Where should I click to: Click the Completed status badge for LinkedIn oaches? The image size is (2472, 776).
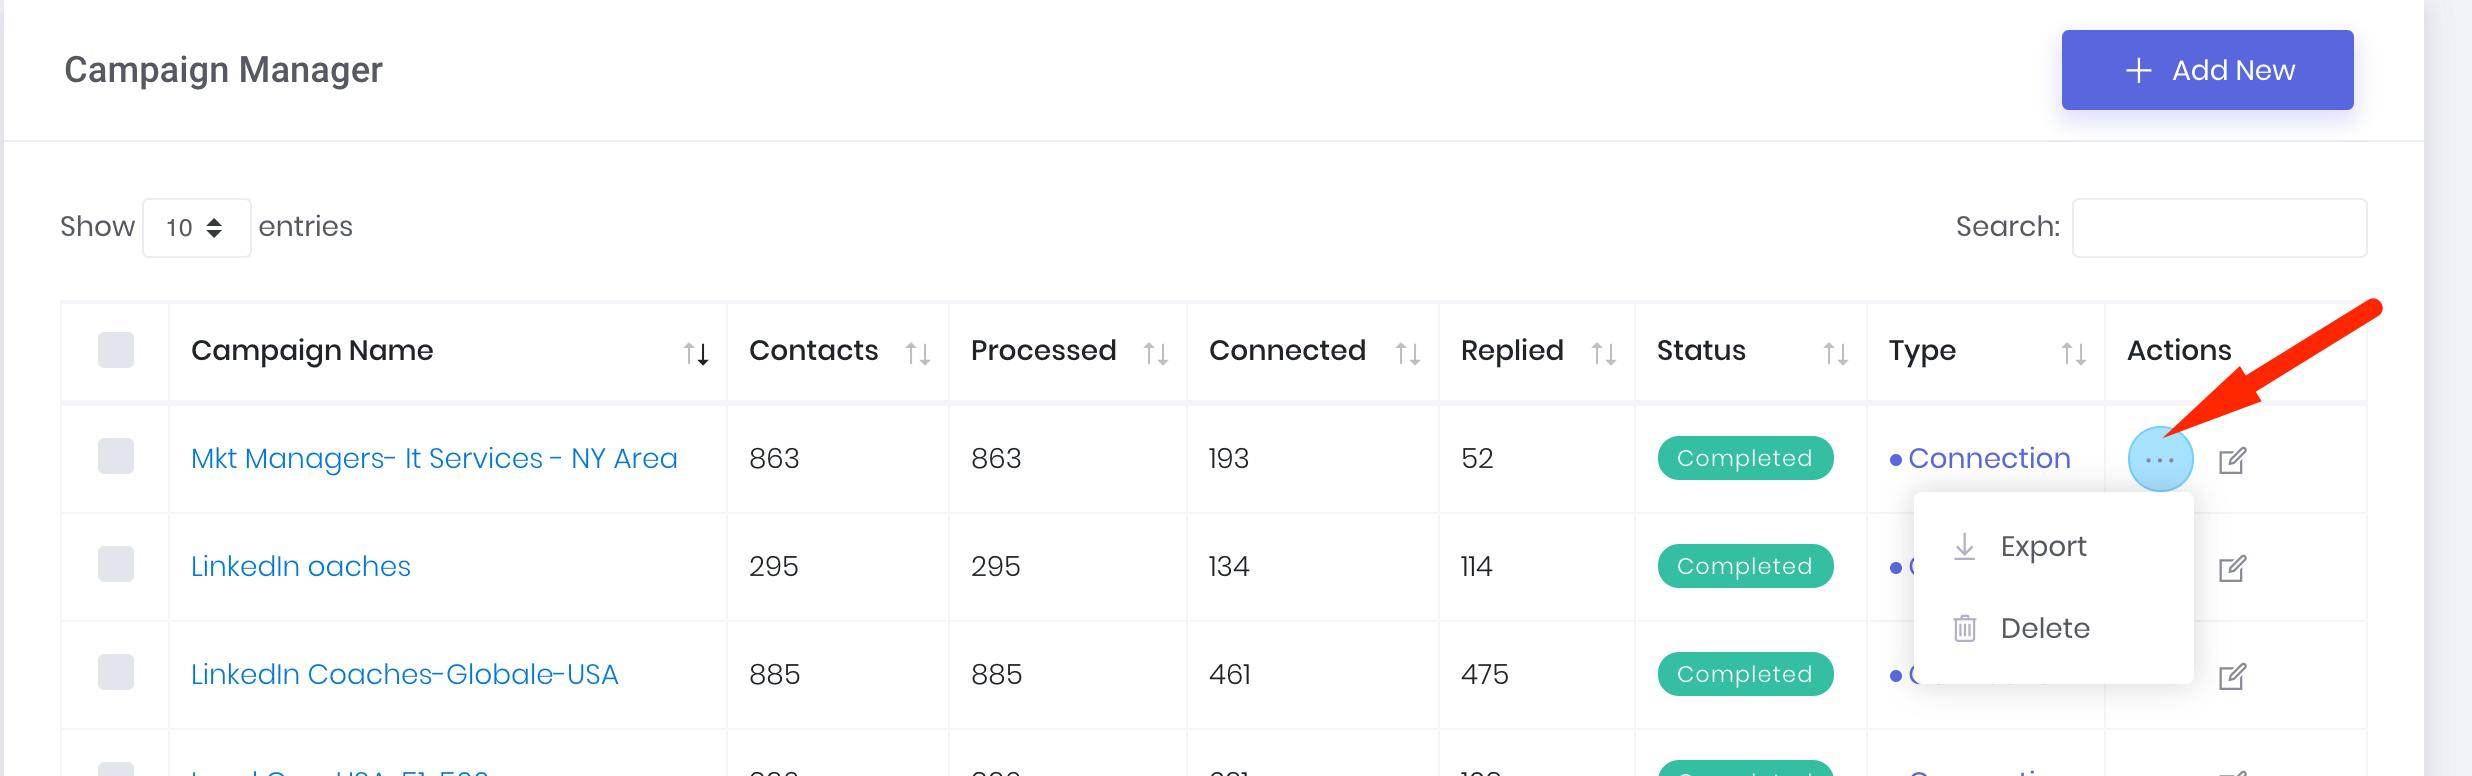pyautogui.click(x=1744, y=566)
